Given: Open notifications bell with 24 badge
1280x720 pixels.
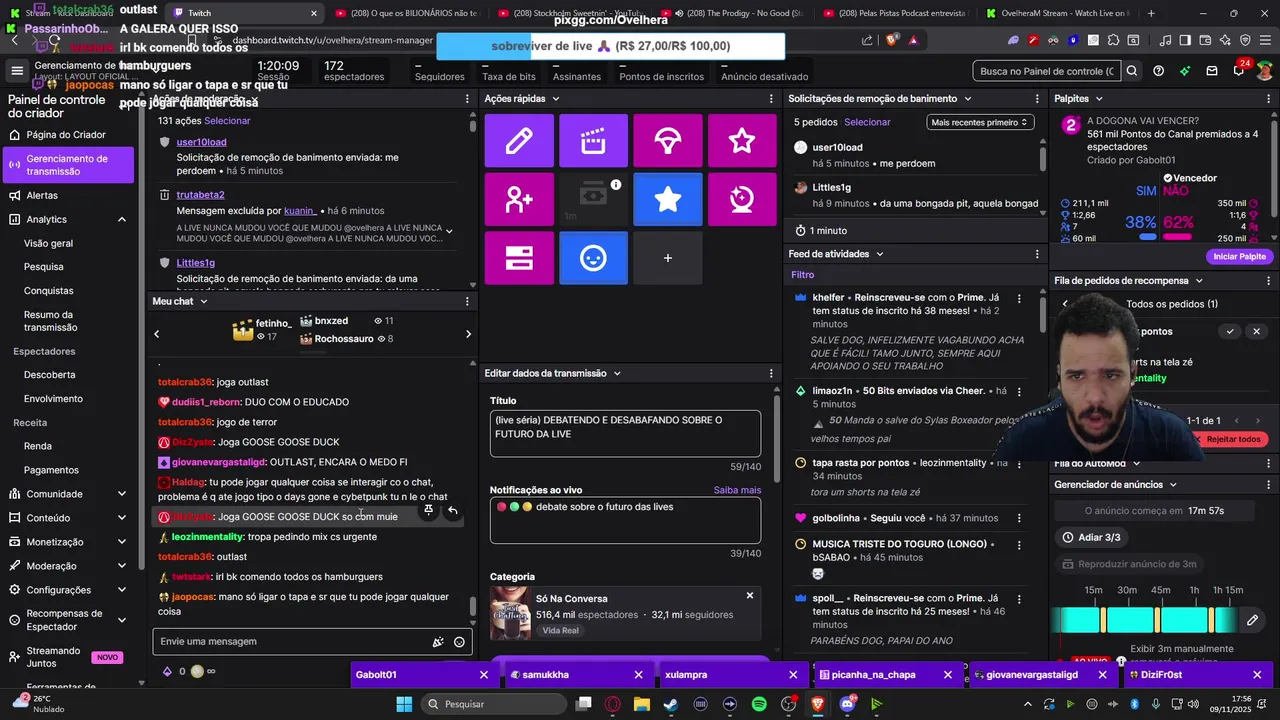Looking at the screenshot, I should (x=1238, y=71).
